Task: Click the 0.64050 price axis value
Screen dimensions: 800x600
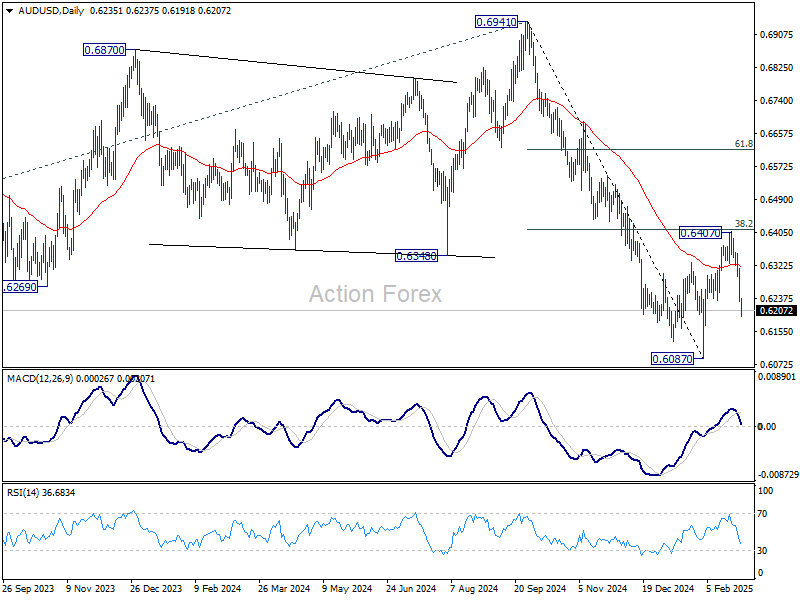Action: 777,233
